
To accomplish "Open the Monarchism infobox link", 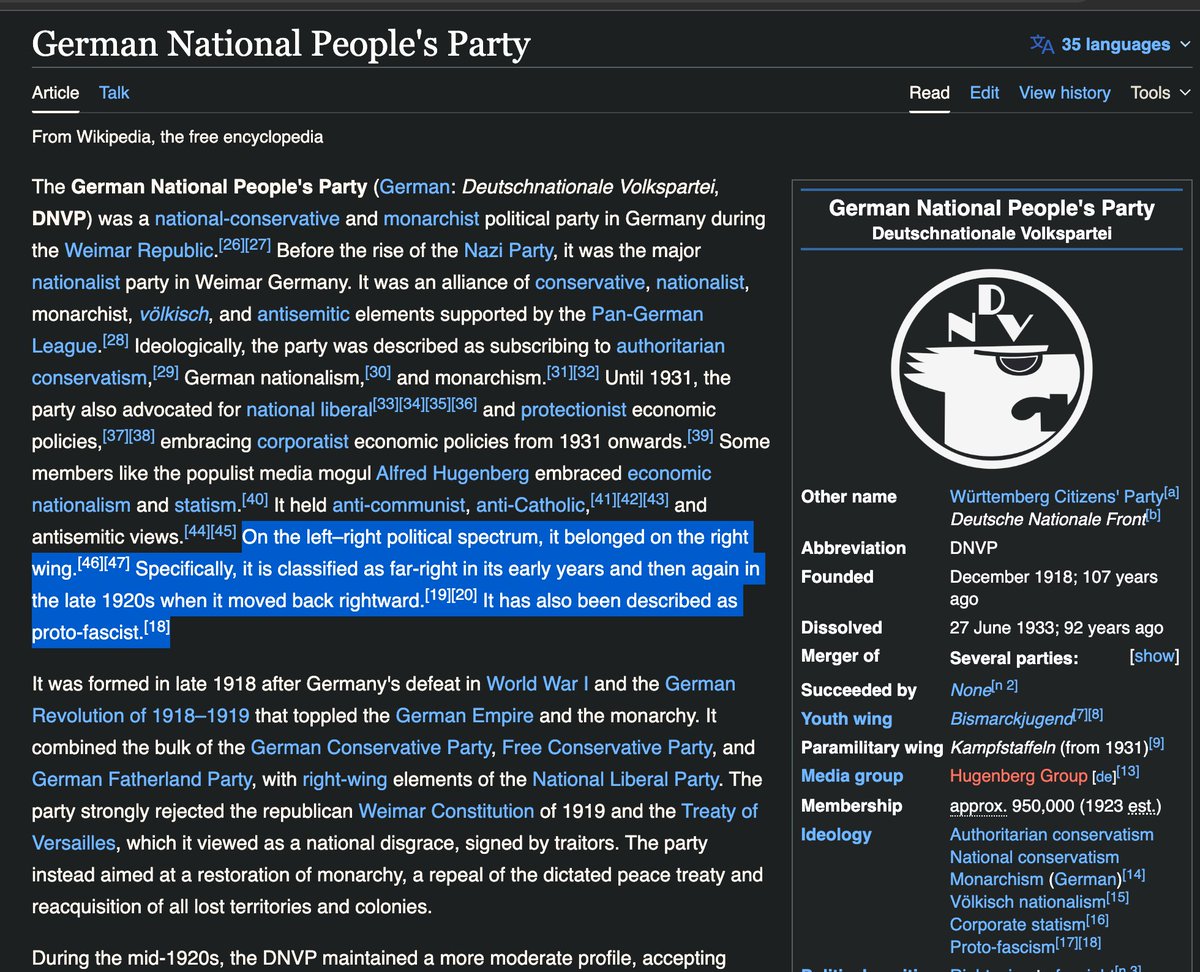I will (x=996, y=880).
